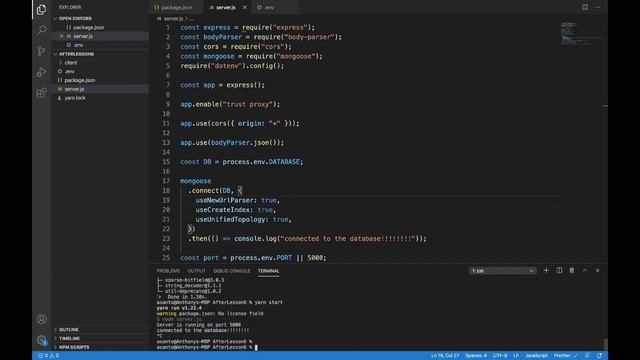Click Prettier status bar item
Screen dimensions: 640x360
click(565, 356)
